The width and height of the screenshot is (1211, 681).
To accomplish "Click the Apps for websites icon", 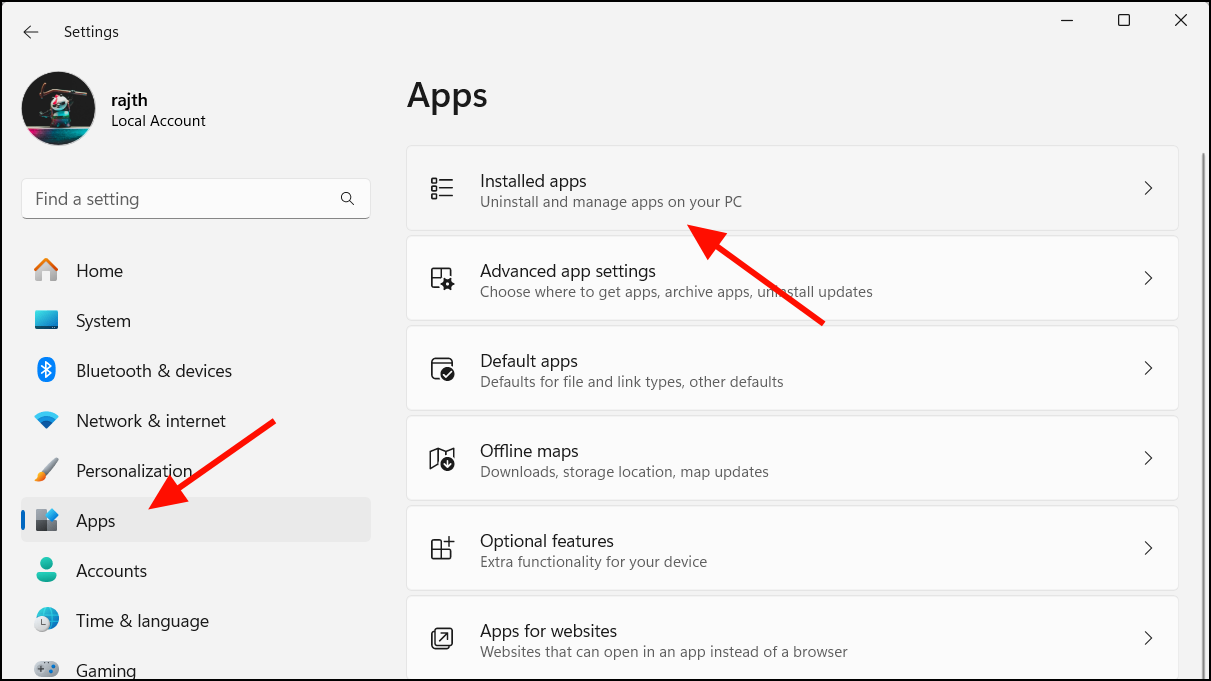I will [x=441, y=637].
